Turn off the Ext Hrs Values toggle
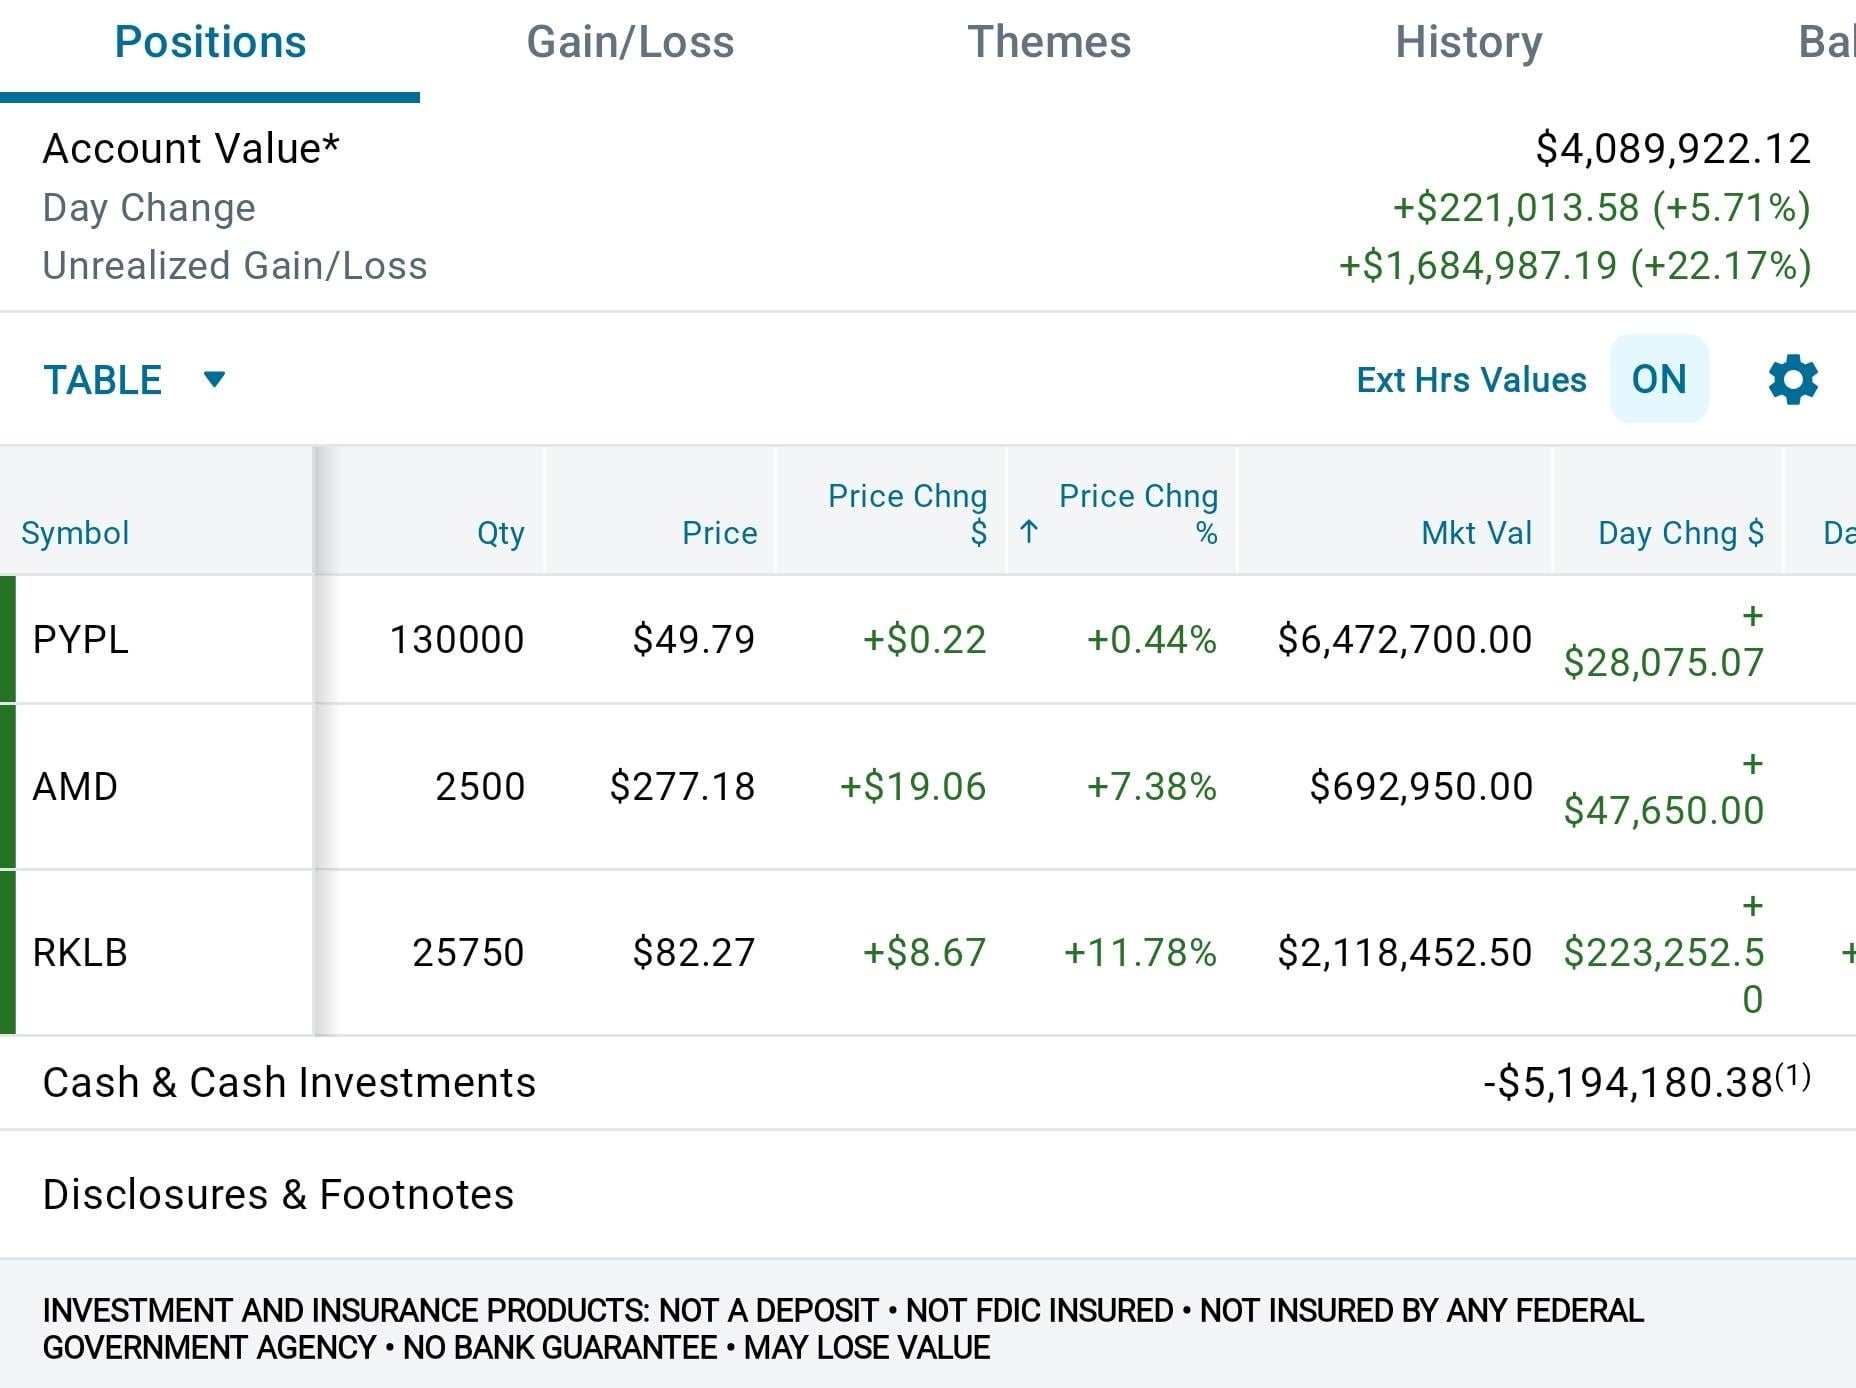The image size is (1856, 1388). tap(1658, 380)
